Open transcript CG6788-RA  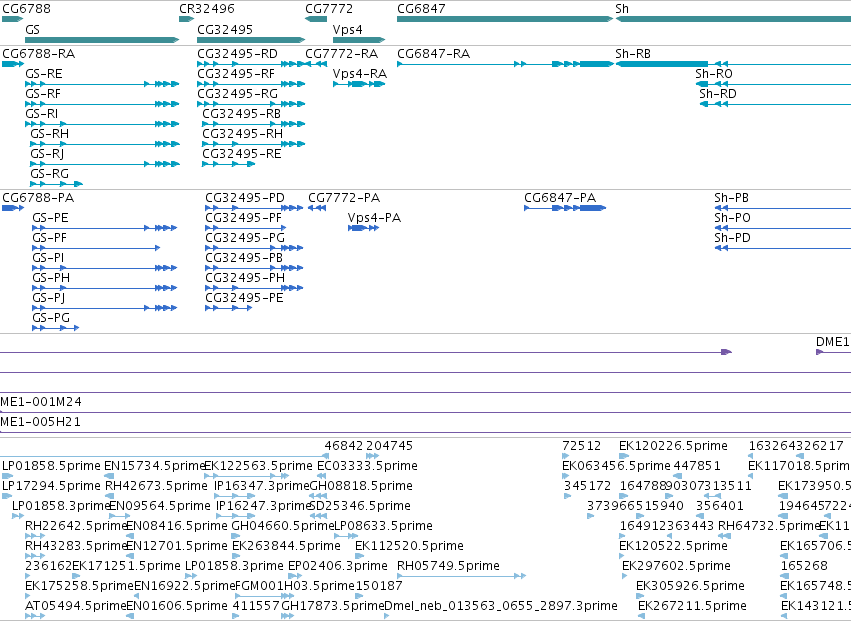tap(39, 54)
